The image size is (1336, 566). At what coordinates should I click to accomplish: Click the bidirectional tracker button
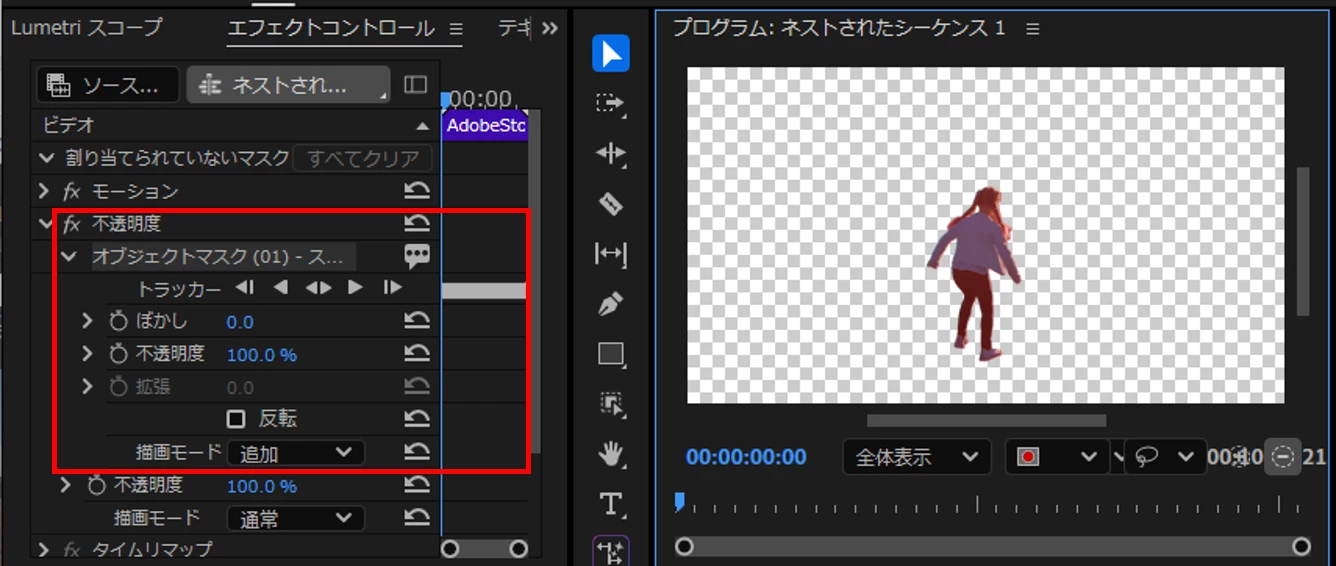point(318,288)
